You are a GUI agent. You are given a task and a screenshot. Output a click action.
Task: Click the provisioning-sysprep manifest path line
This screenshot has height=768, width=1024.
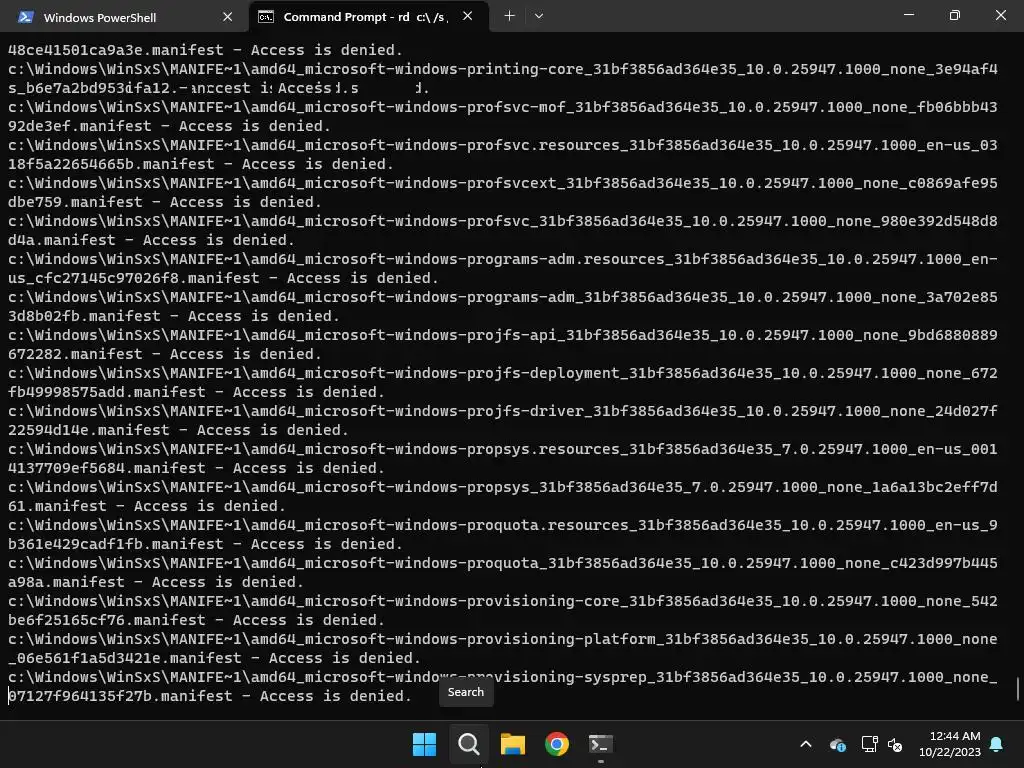[503, 677]
